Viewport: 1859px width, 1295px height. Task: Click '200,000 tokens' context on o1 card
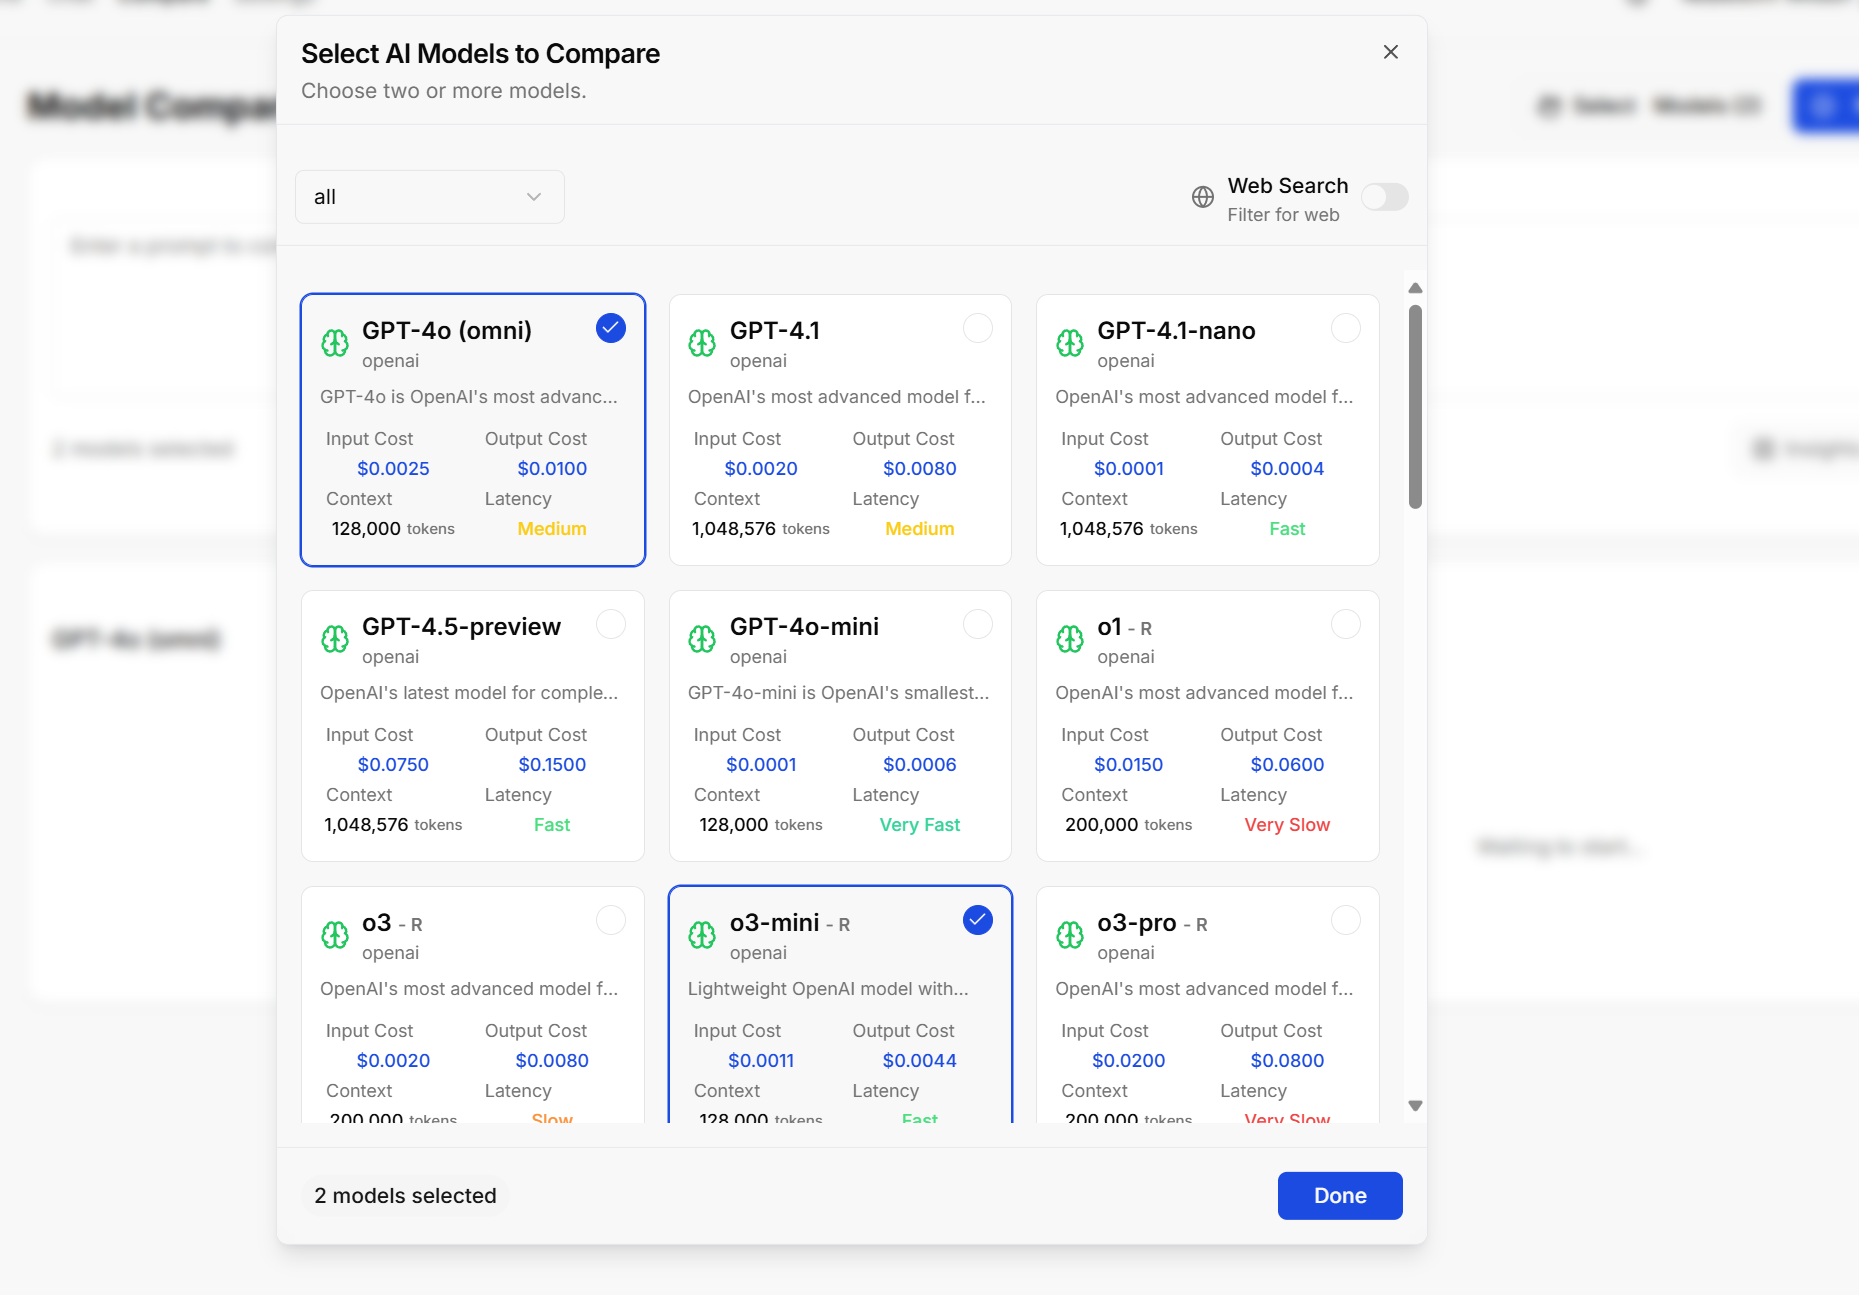point(1128,825)
